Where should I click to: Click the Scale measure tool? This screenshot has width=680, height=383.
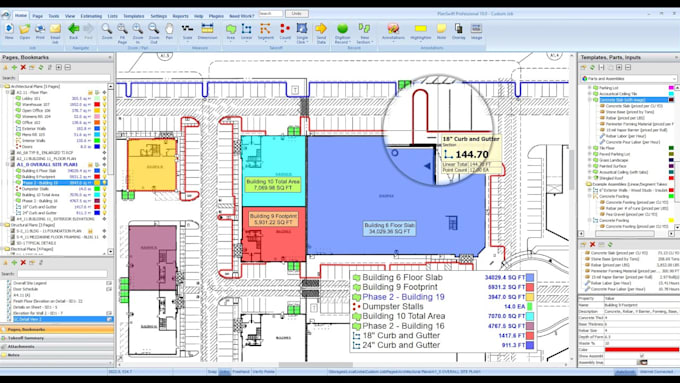(x=187, y=29)
